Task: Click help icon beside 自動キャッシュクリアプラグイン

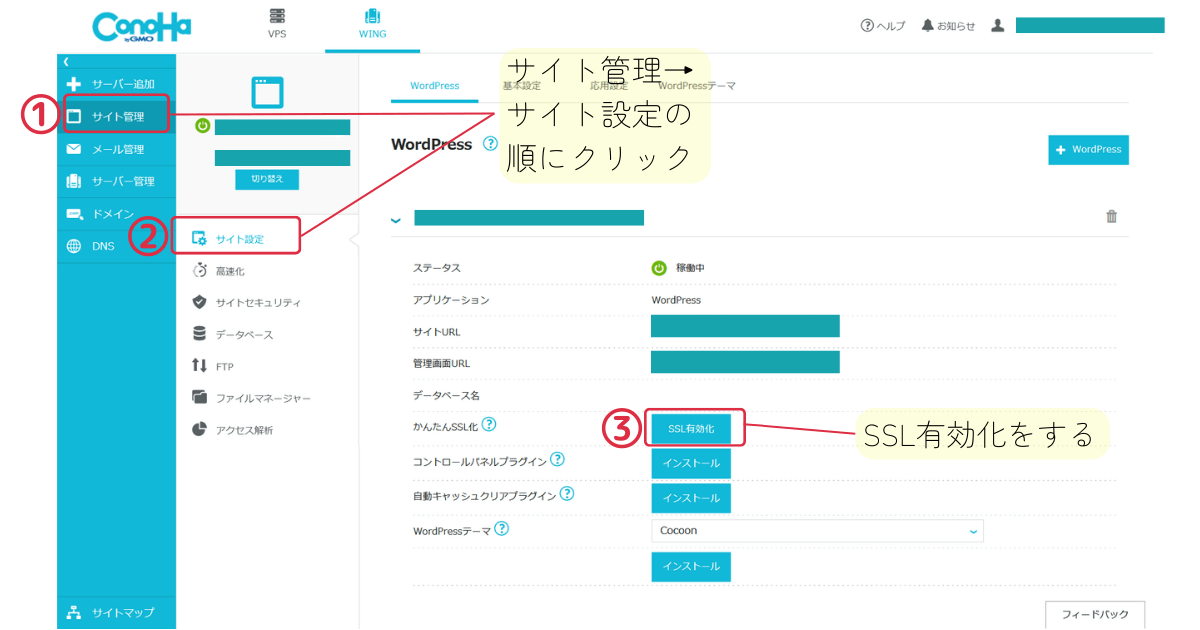Action: (x=566, y=494)
